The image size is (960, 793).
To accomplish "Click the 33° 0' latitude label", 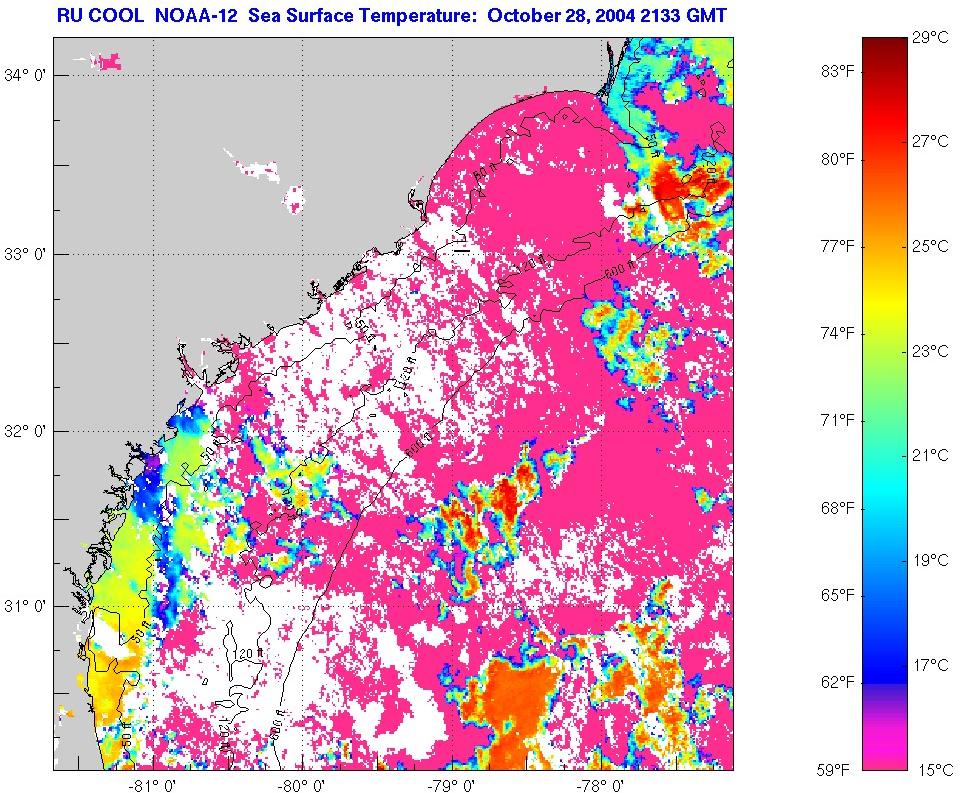I will 25,254.
